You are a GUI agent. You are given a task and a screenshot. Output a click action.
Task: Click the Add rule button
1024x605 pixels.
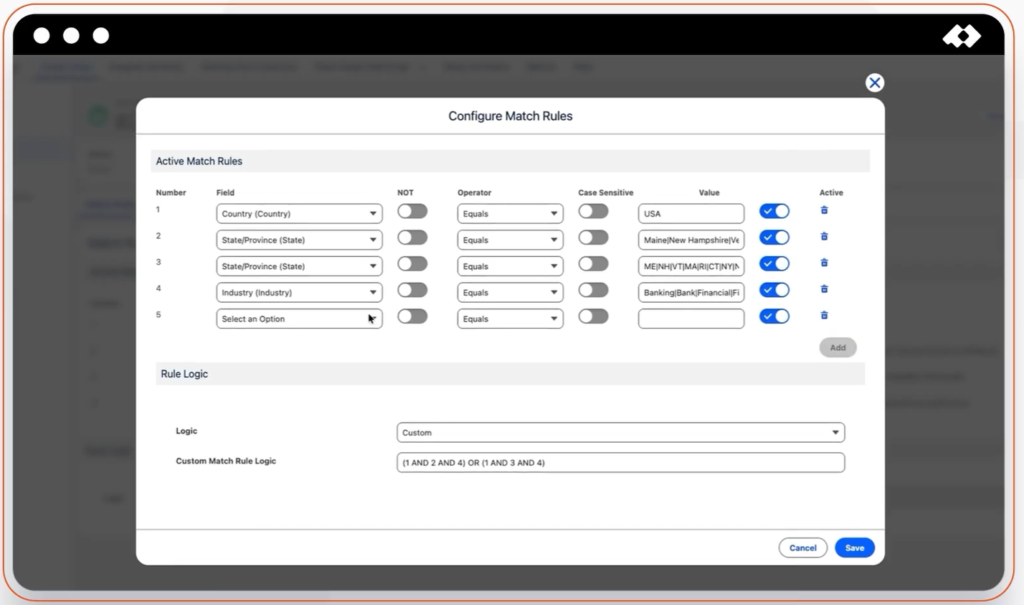pos(837,348)
